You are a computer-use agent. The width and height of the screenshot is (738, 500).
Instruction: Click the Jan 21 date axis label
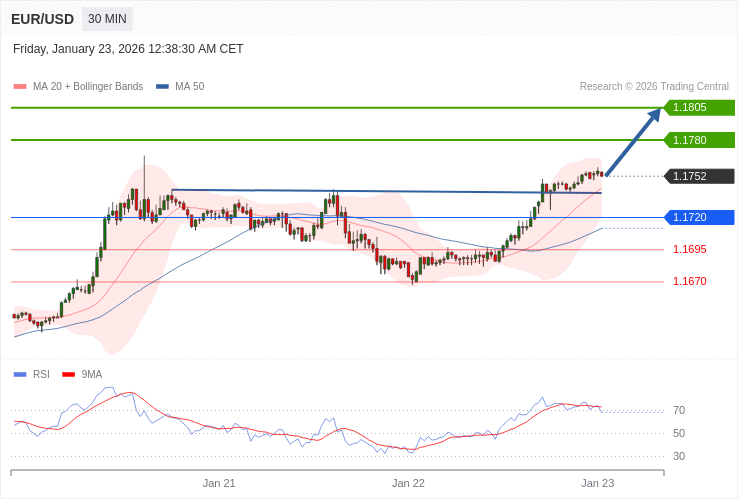(219, 483)
